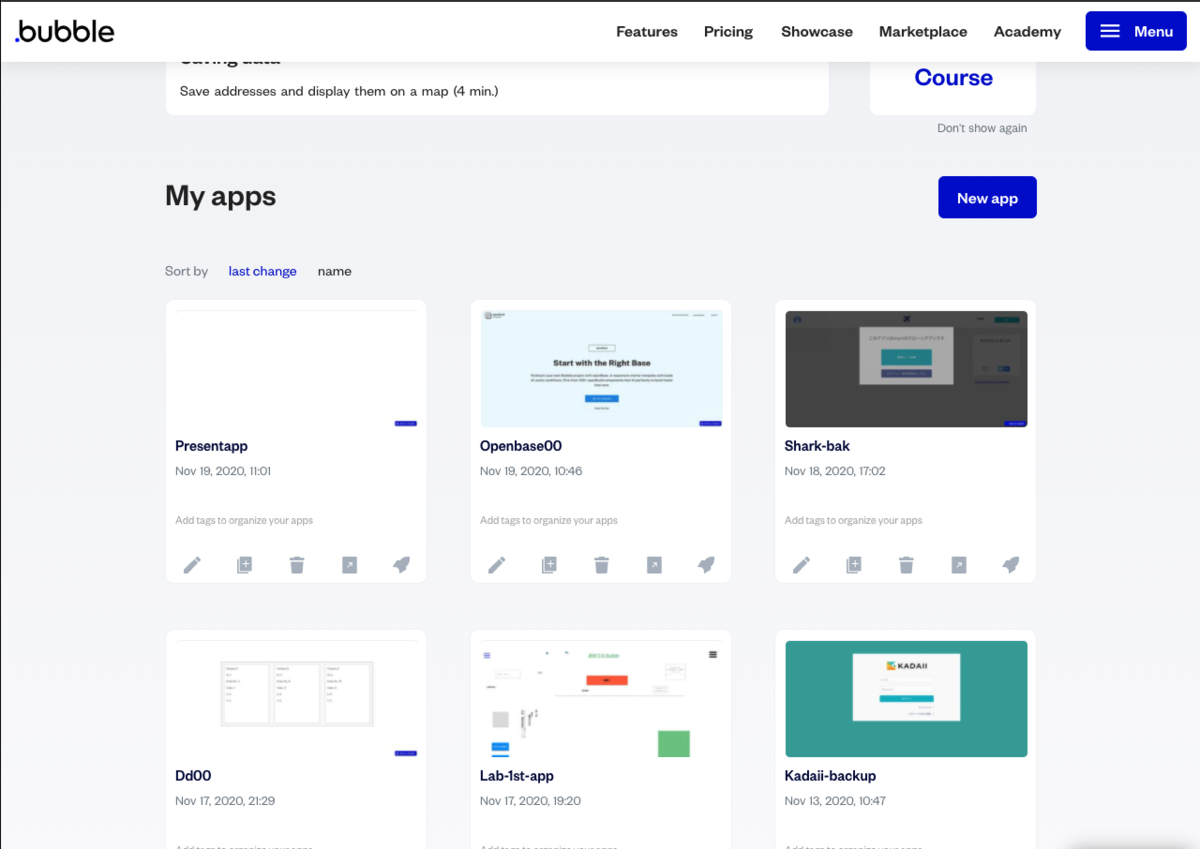Click the Kadaii-backup teal thumbnail
1200x849 pixels.
coord(906,699)
